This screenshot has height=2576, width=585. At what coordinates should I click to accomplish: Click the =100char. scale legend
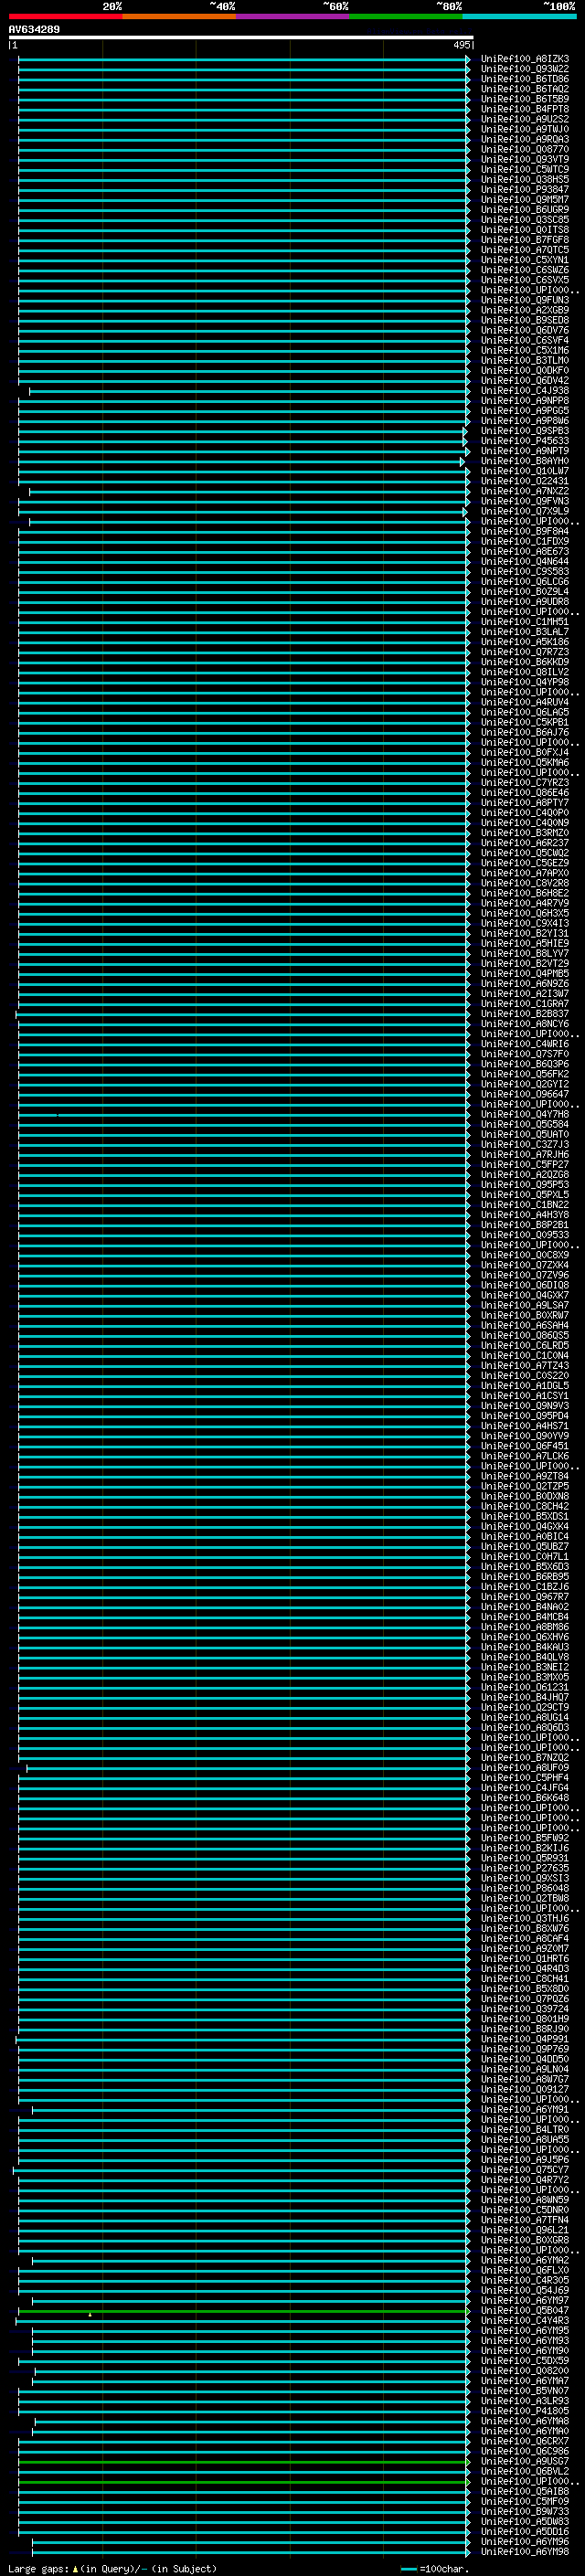pos(435,2569)
